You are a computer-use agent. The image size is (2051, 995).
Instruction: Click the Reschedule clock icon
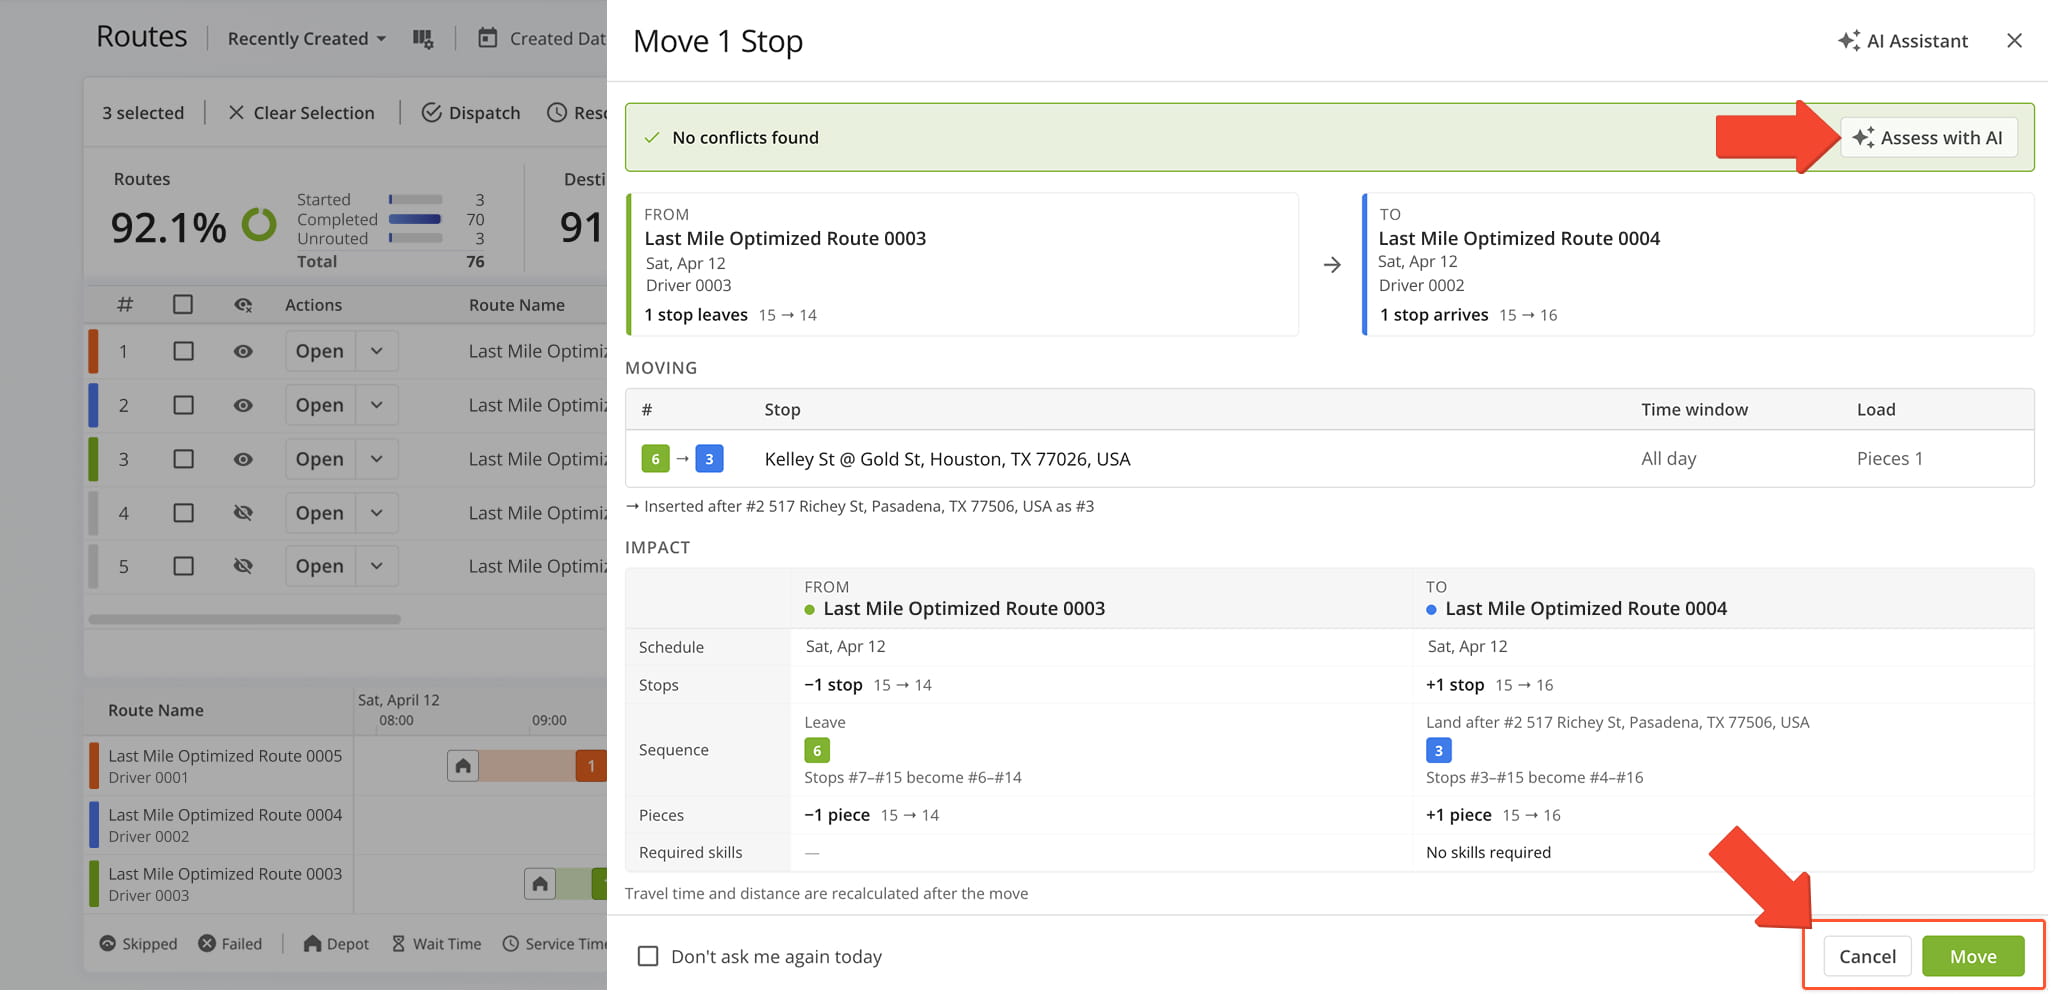point(557,113)
